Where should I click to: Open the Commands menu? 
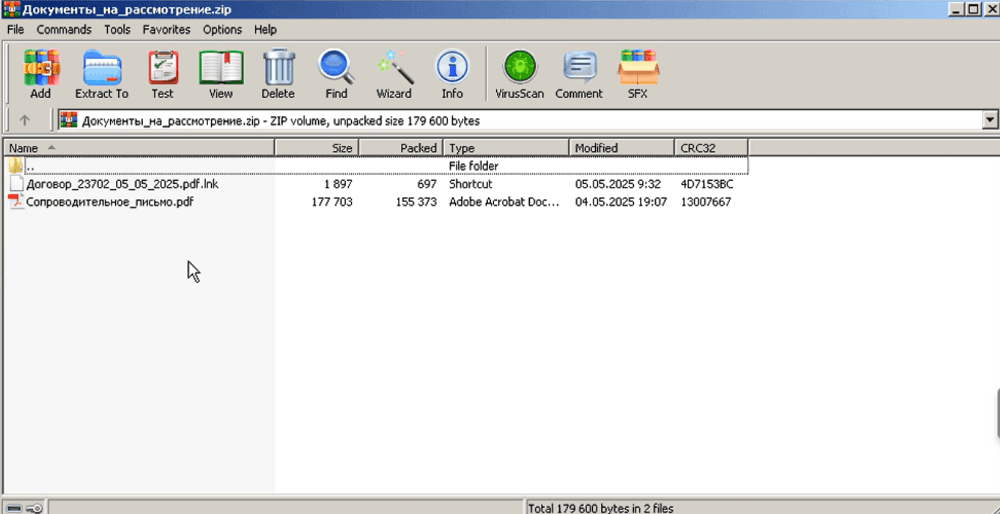coord(64,30)
